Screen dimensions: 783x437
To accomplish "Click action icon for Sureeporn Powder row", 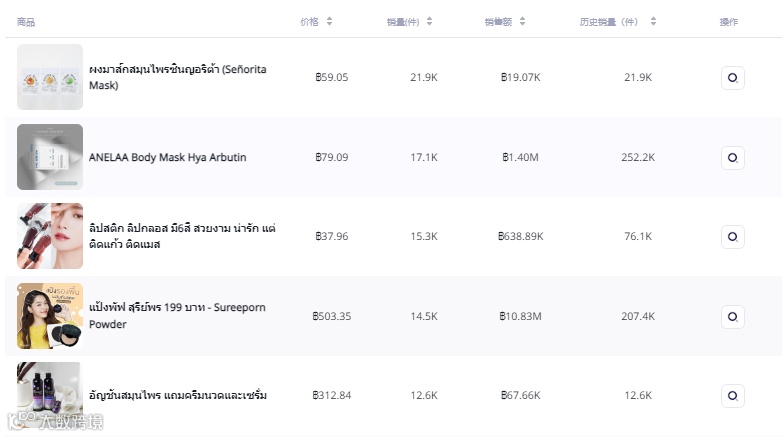I will (x=732, y=316).
